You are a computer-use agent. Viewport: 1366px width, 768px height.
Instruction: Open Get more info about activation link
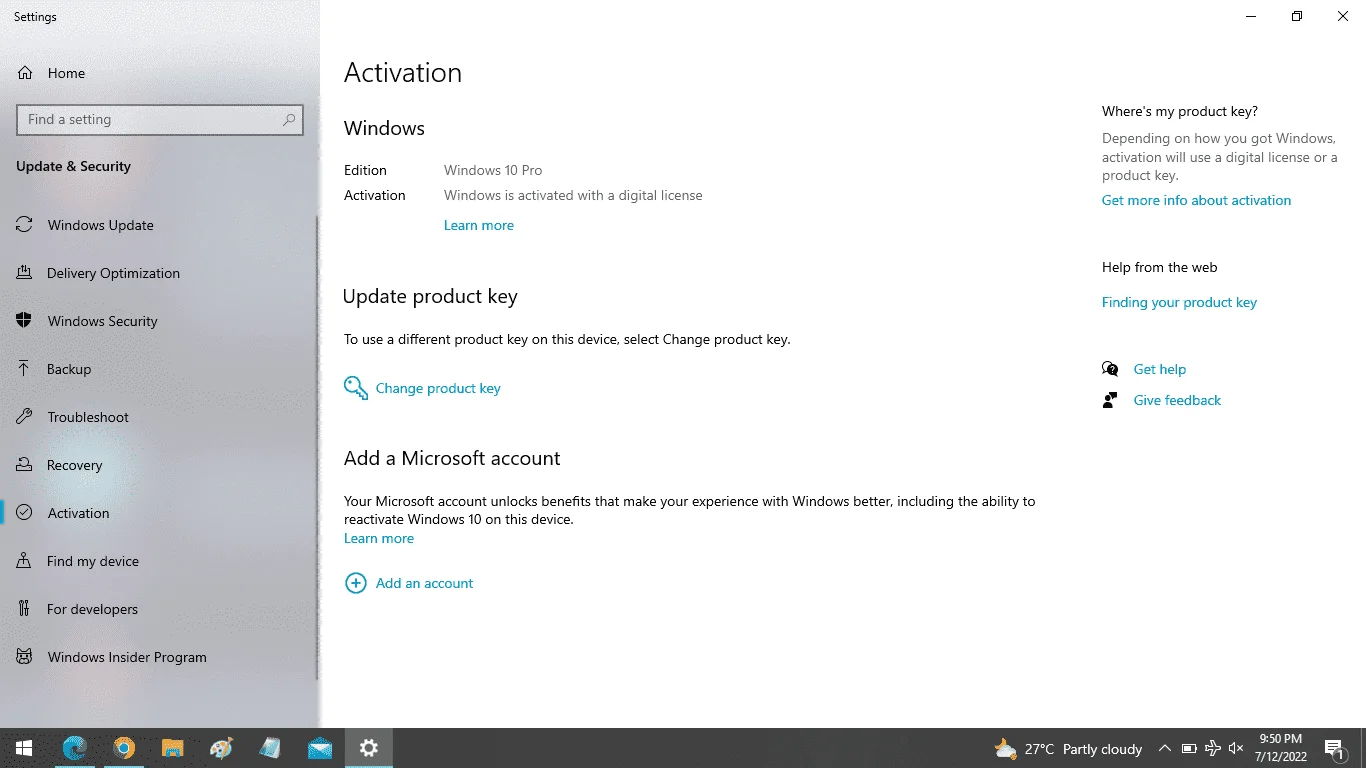pyautogui.click(x=1196, y=200)
